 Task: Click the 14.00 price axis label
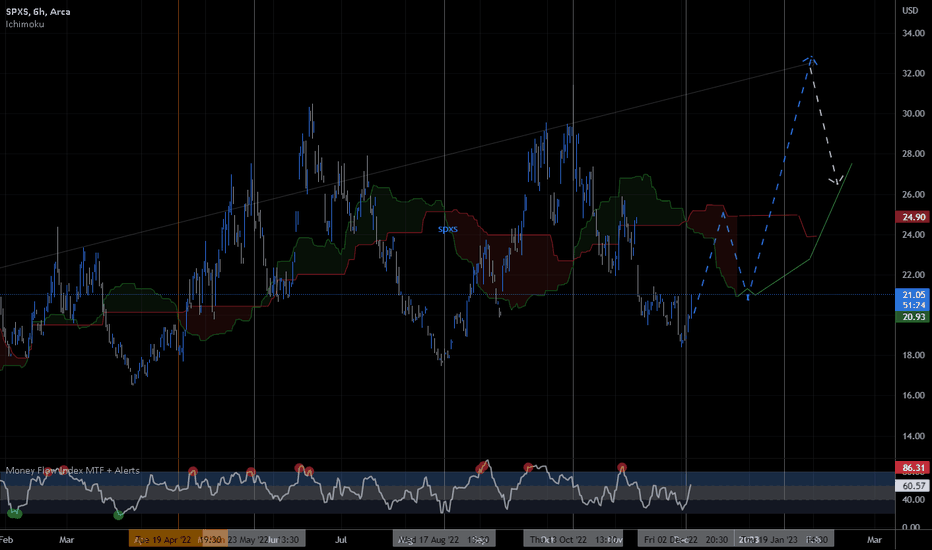click(x=913, y=436)
